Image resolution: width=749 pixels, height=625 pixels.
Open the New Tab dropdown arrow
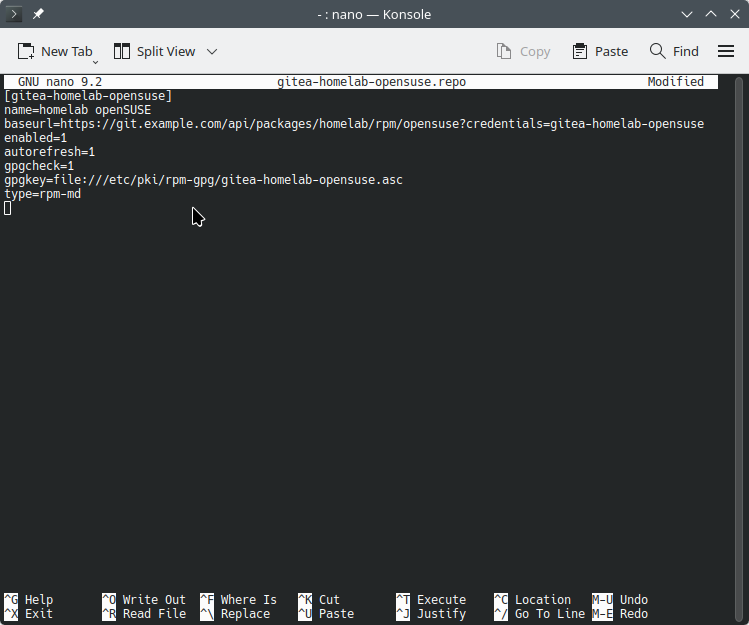(x=96, y=63)
